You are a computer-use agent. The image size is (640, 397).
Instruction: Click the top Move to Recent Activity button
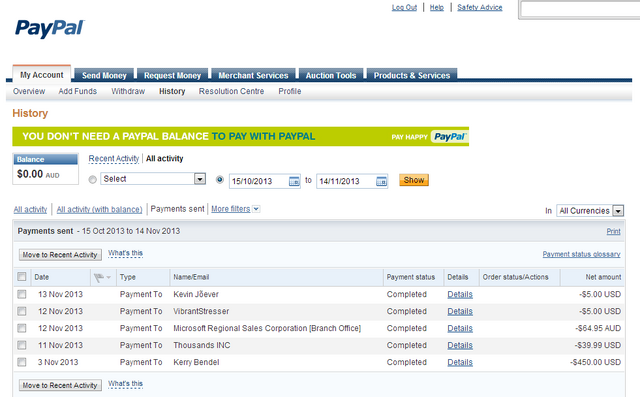coord(60,255)
